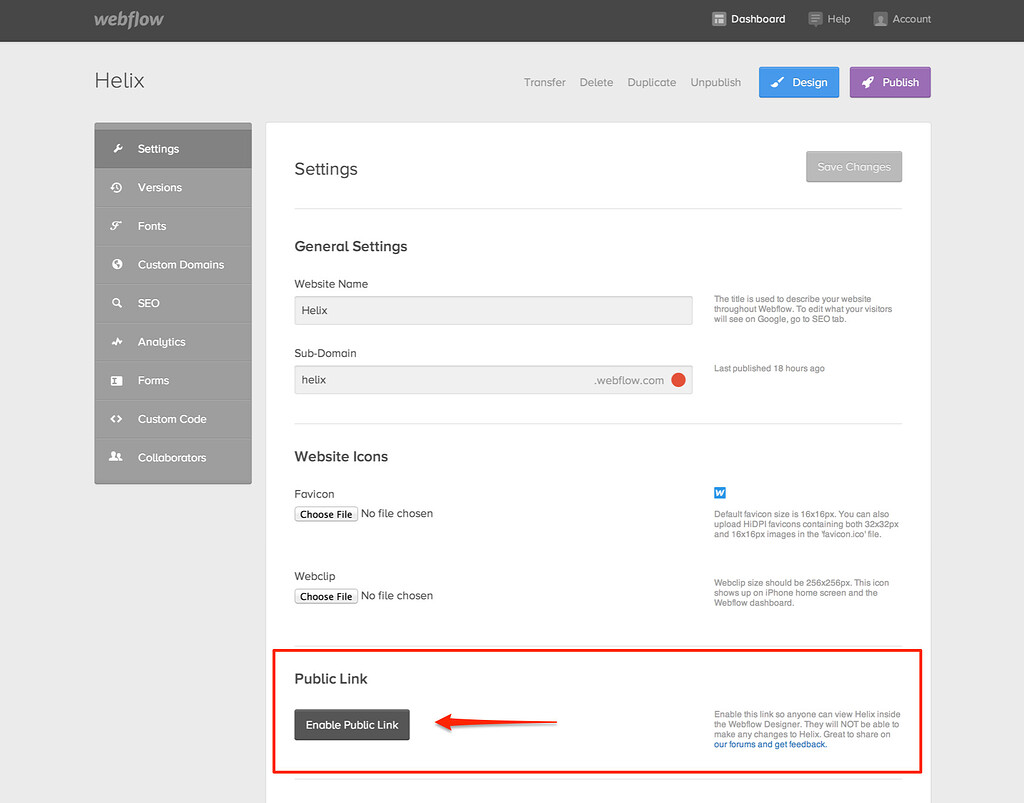The width and height of the screenshot is (1024, 803).
Task: Open the Versions sidebar tab
Action: pyautogui.click(x=173, y=187)
